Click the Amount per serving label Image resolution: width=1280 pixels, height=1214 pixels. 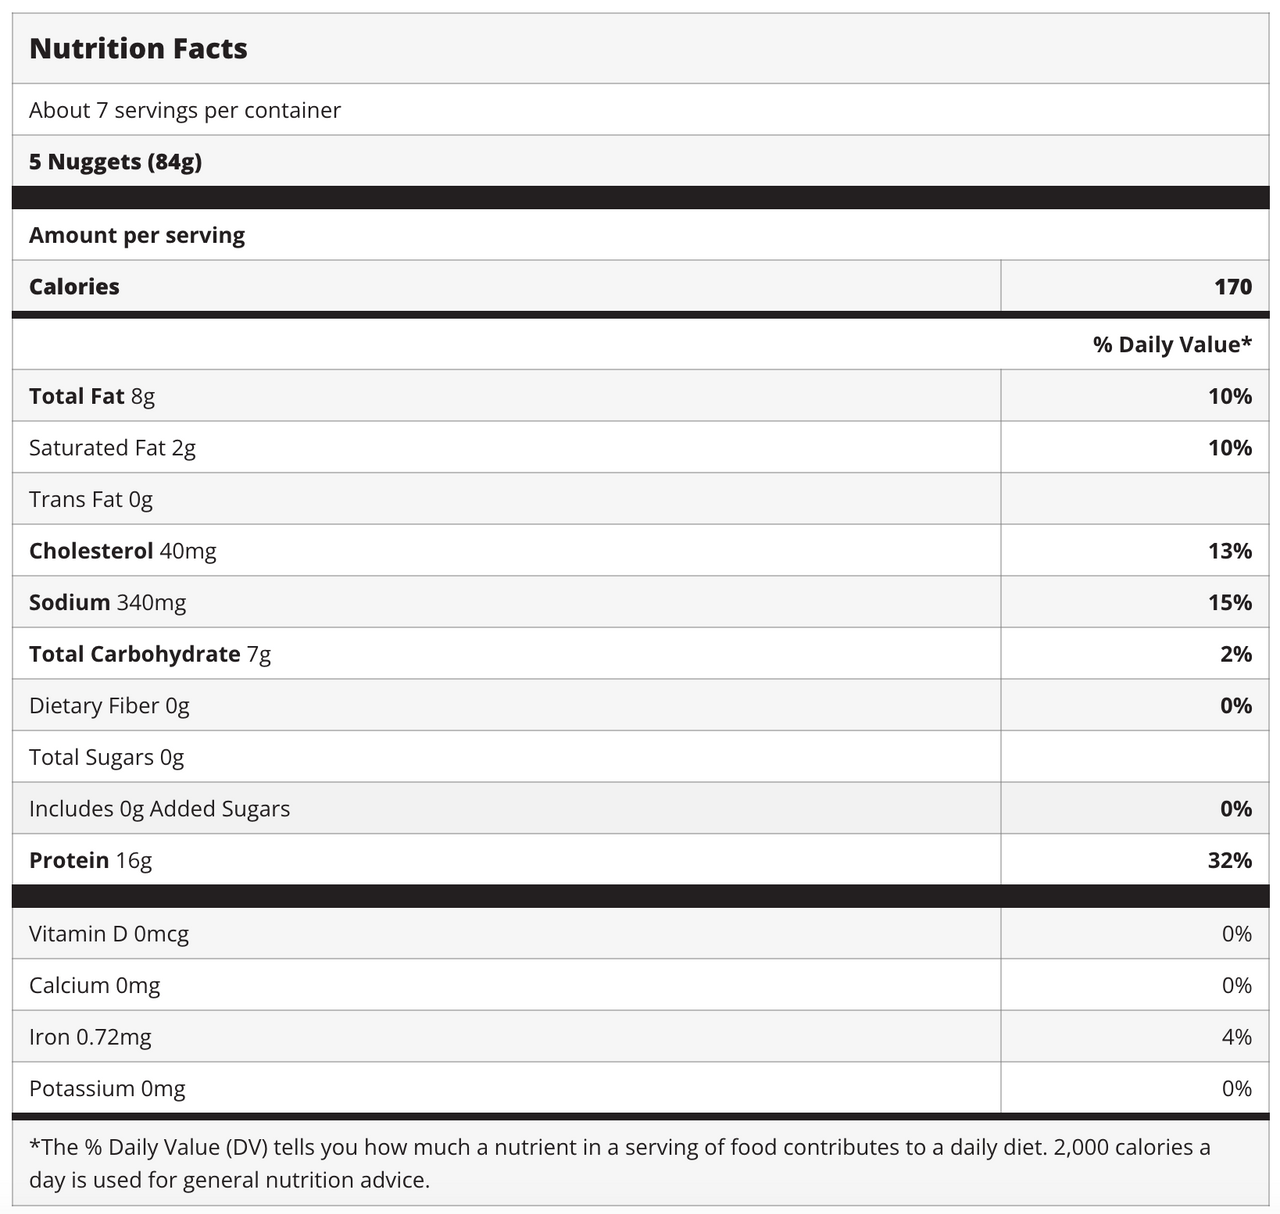pos(137,235)
